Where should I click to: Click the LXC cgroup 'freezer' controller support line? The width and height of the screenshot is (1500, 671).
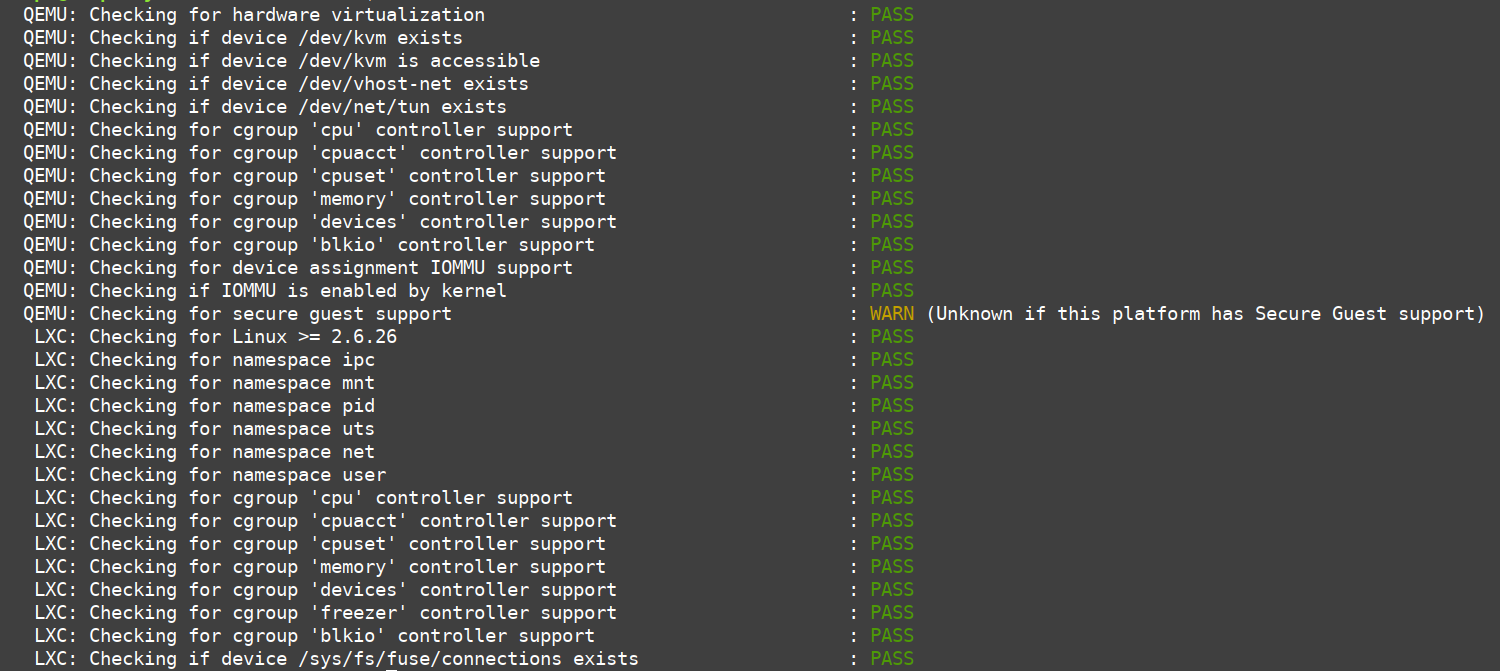point(325,613)
